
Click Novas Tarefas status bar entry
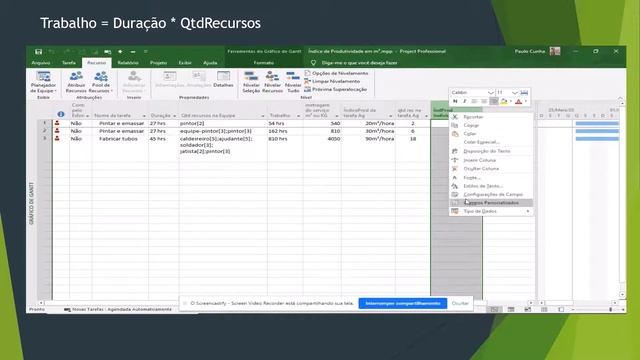(118, 309)
